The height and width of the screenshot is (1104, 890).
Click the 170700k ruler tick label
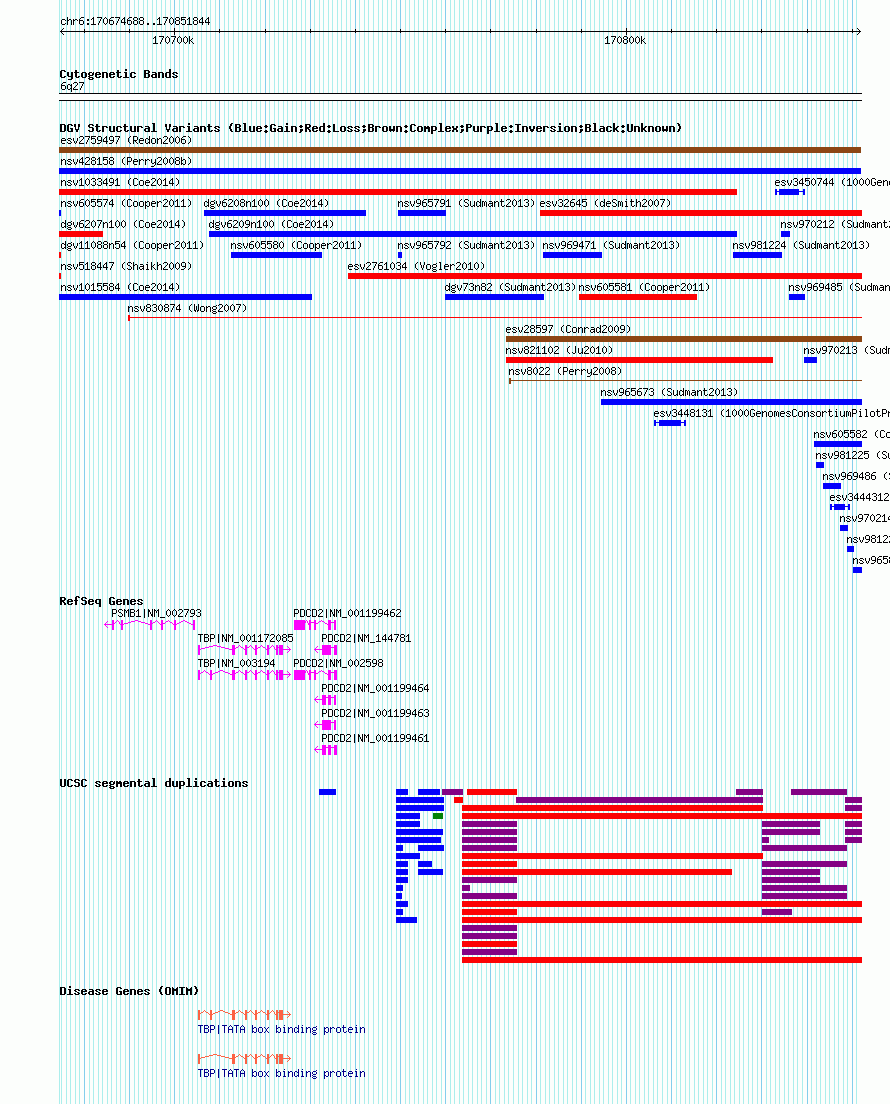[173, 41]
